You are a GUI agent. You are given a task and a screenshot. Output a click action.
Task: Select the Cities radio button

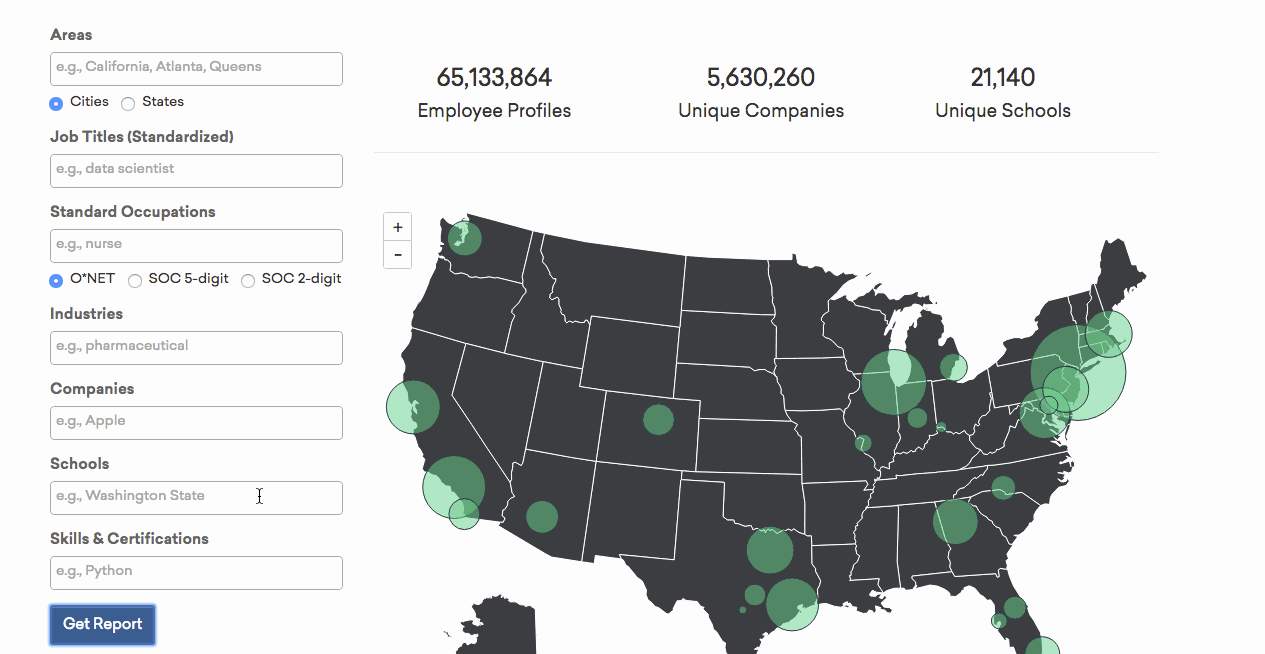(57, 103)
